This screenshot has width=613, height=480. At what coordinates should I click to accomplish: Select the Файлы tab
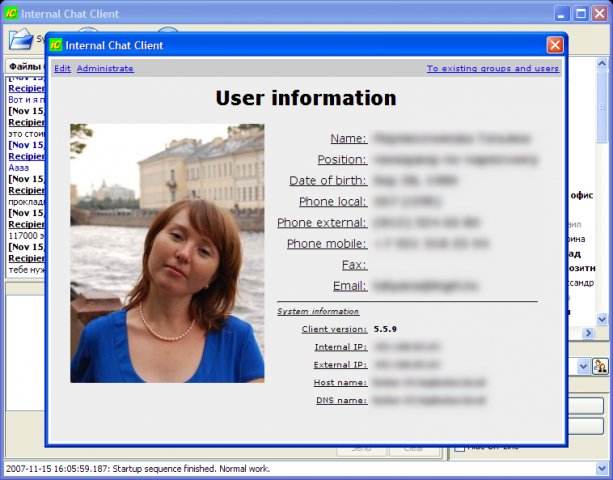click(24, 66)
